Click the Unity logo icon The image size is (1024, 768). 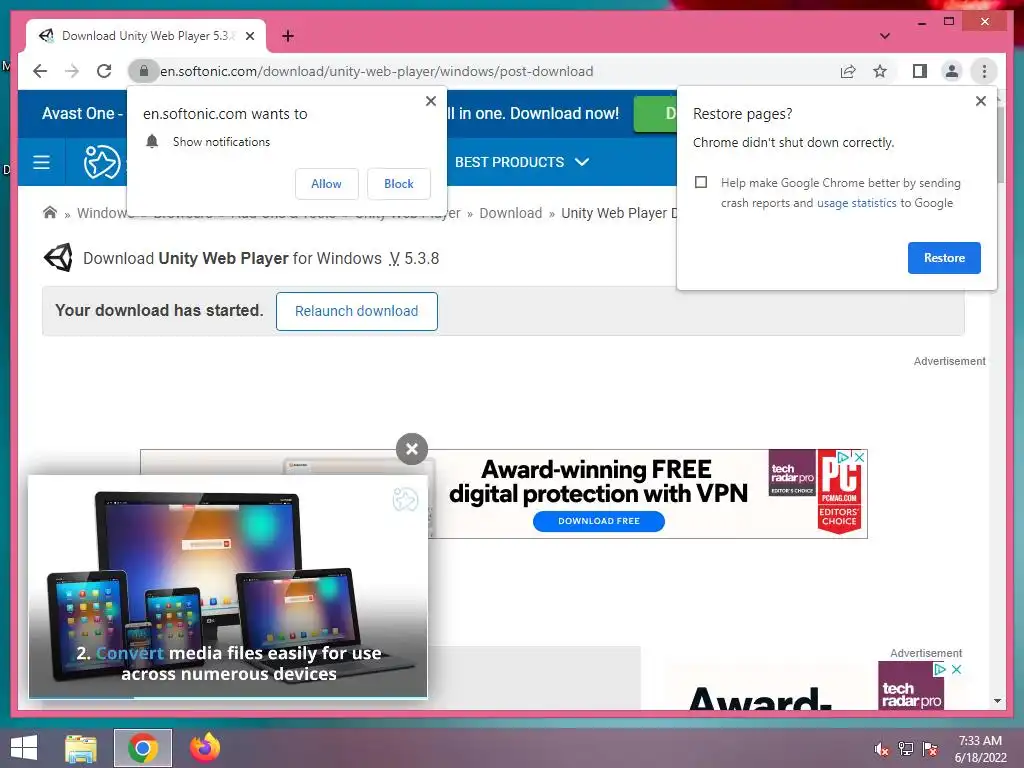[x=58, y=258]
